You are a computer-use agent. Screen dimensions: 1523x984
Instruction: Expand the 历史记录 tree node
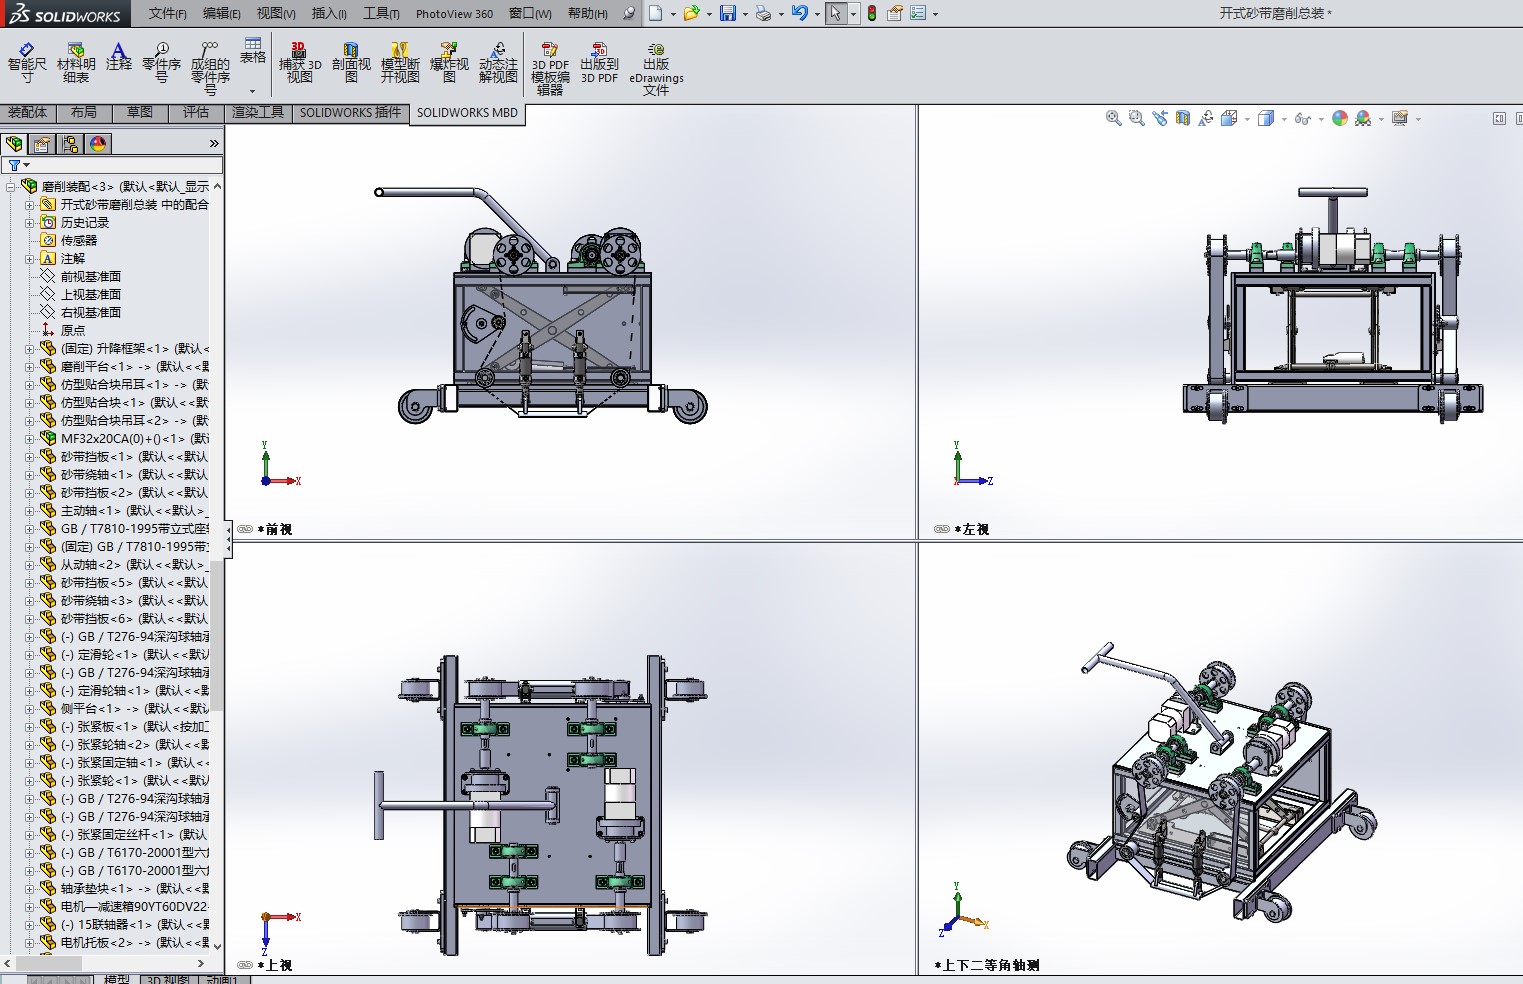coord(29,223)
